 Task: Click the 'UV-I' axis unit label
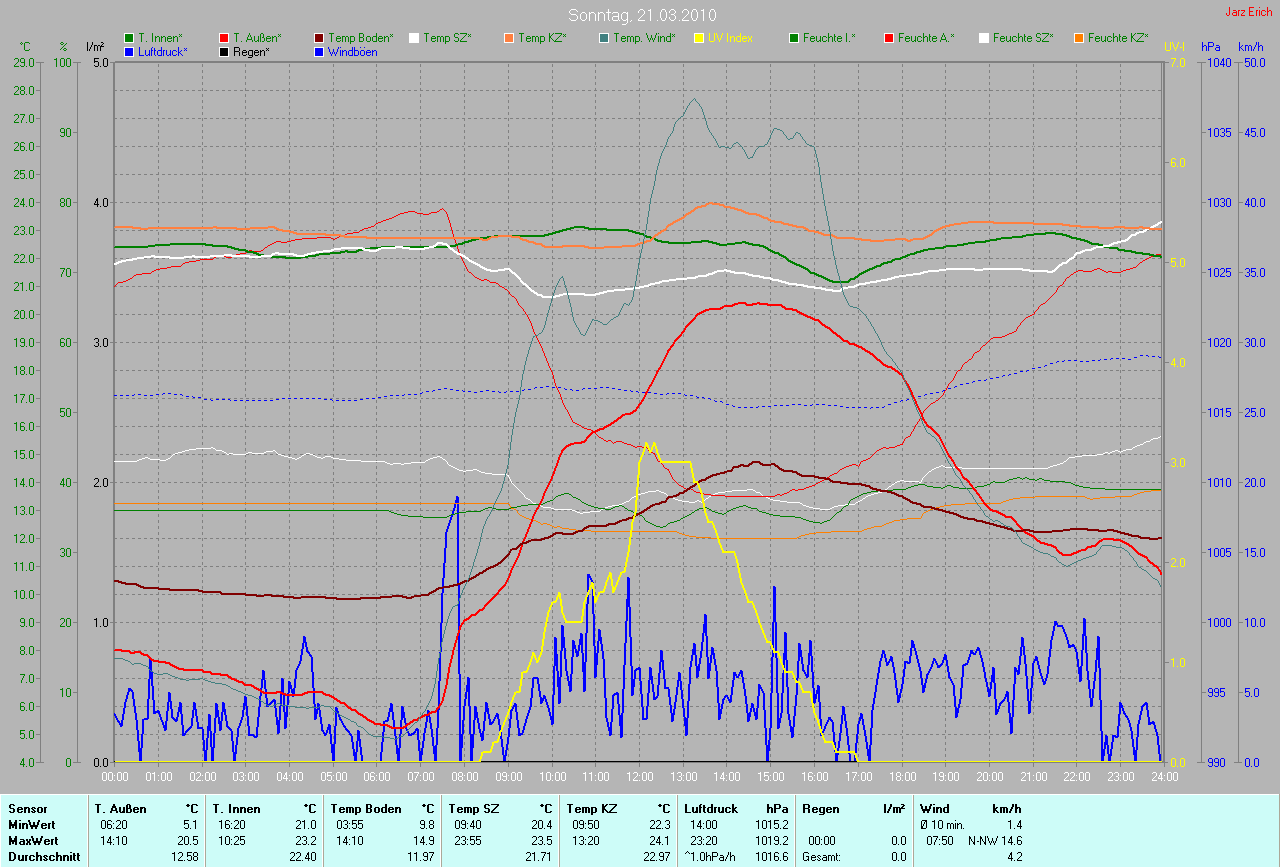pyautogui.click(x=1174, y=46)
